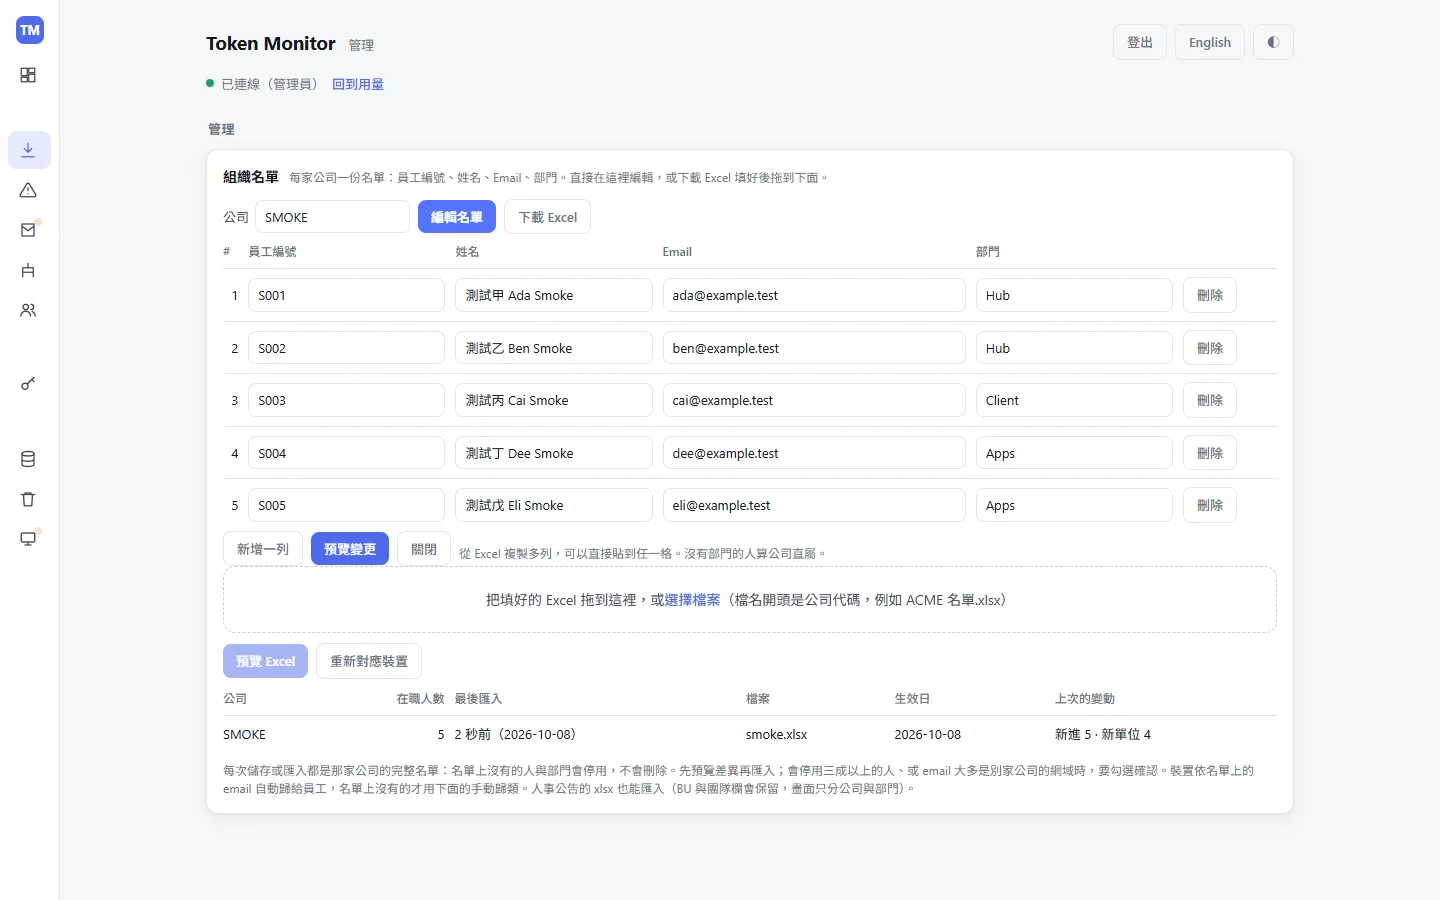This screenshot has height=900, width=1440.
Task: Click the 測試甲 Ada Smoke name field
Action: pyautogui.click(x=554, y=295)
